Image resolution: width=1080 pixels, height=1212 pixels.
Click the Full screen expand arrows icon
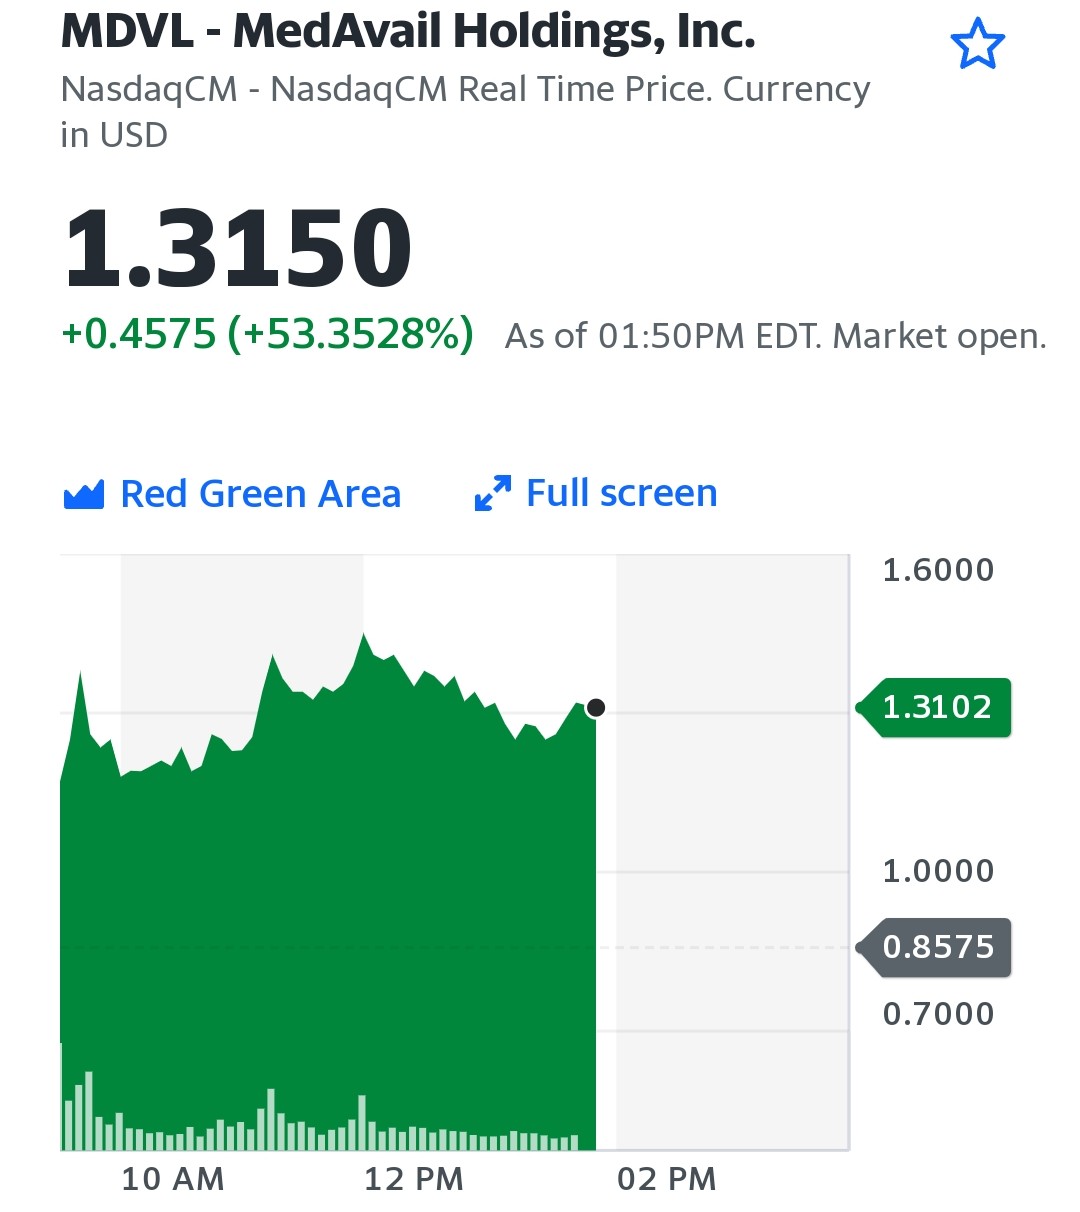click(492, 493)
